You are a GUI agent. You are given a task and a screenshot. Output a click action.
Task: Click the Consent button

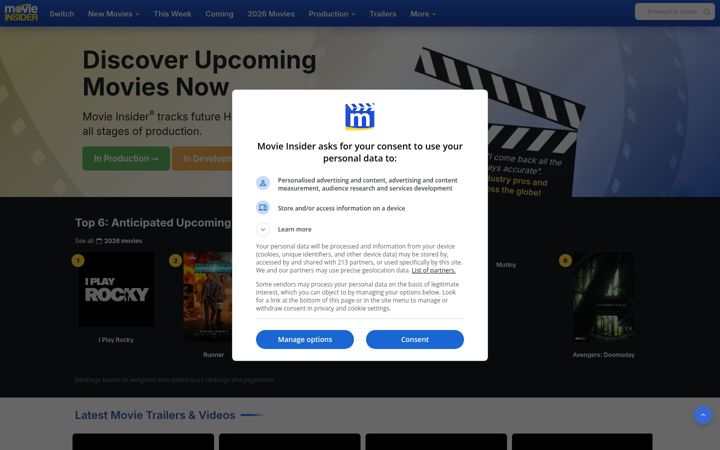pos(415,339)
